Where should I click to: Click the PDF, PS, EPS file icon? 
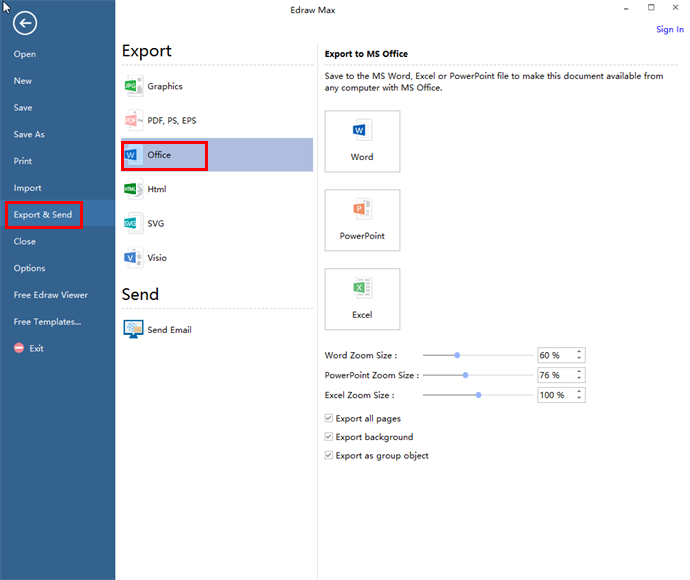pos(134,120)
